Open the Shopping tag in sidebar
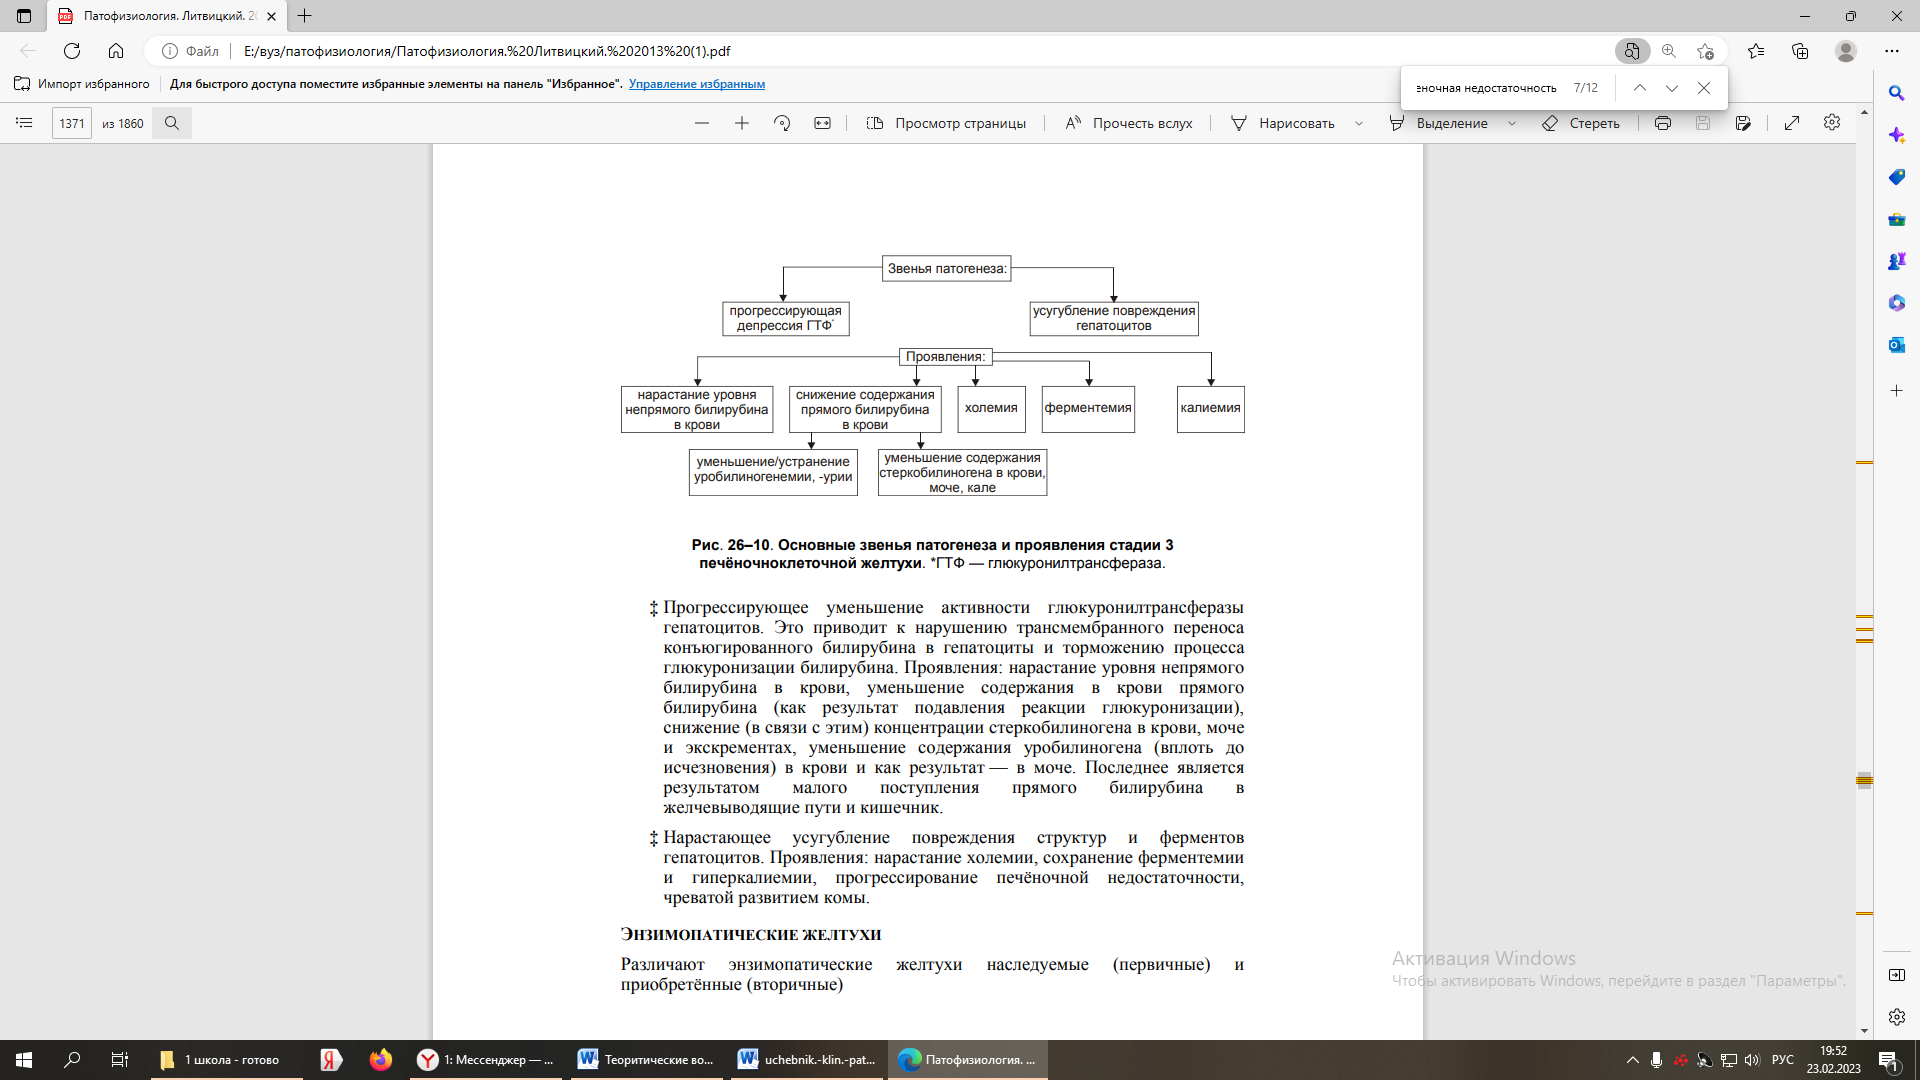This screenshot has width=1920, height=1080. point(1896,177)
